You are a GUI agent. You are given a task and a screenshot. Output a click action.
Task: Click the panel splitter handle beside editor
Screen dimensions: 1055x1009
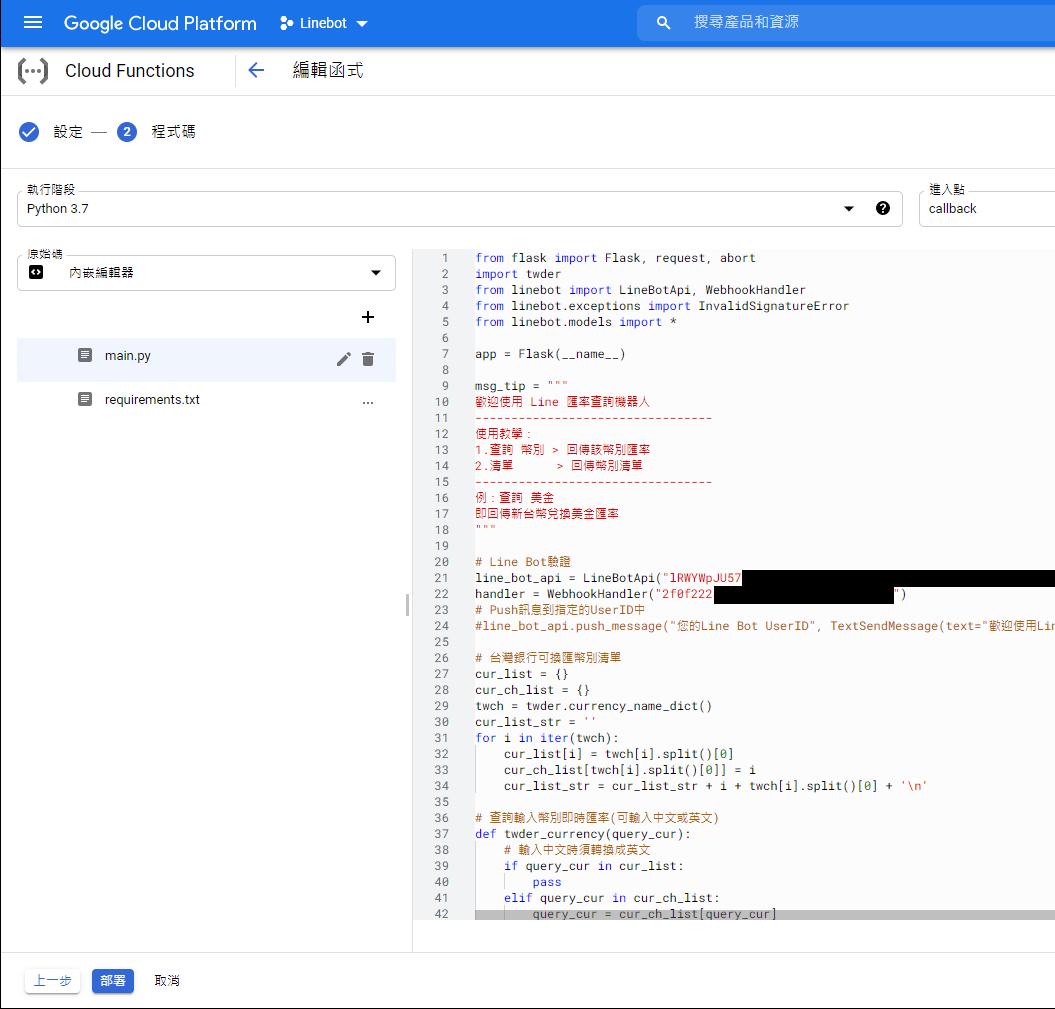[x=407, y=605]
